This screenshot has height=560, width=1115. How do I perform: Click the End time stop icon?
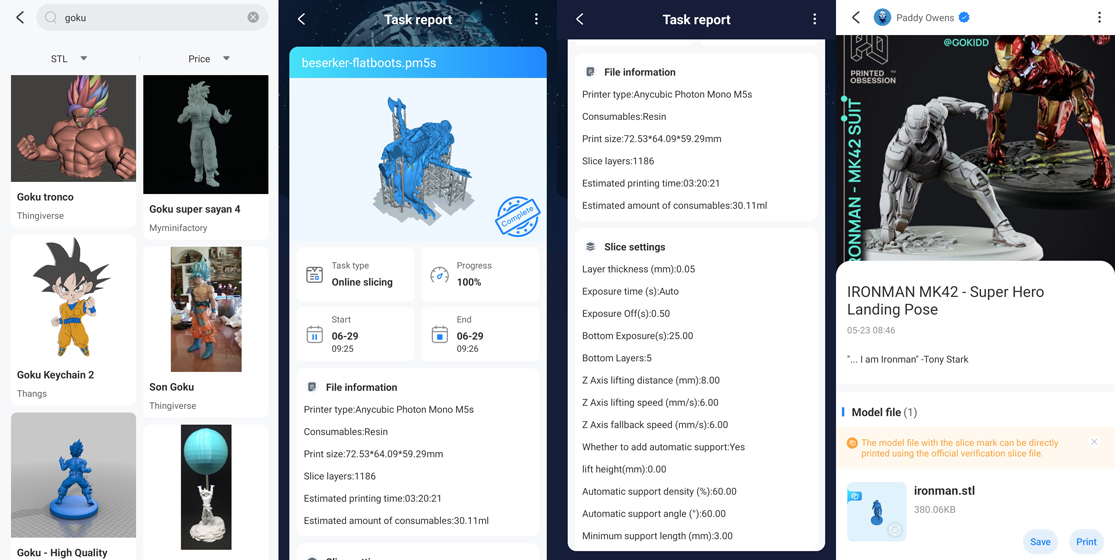tap(439, 334)
